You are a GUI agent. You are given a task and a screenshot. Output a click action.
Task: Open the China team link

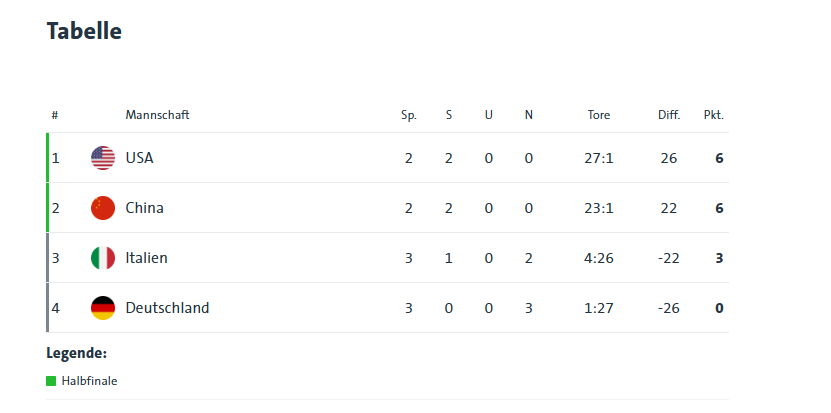[x=144, y=208]
